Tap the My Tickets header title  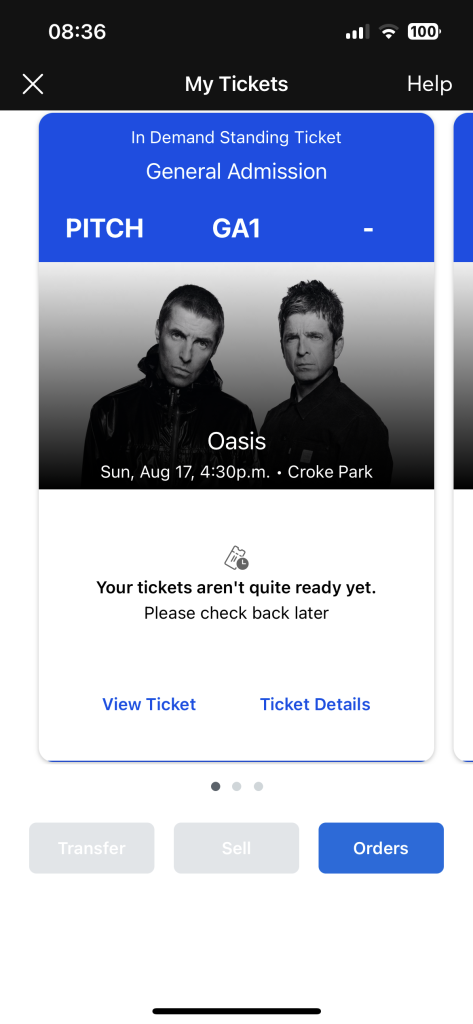coord(236,84)
